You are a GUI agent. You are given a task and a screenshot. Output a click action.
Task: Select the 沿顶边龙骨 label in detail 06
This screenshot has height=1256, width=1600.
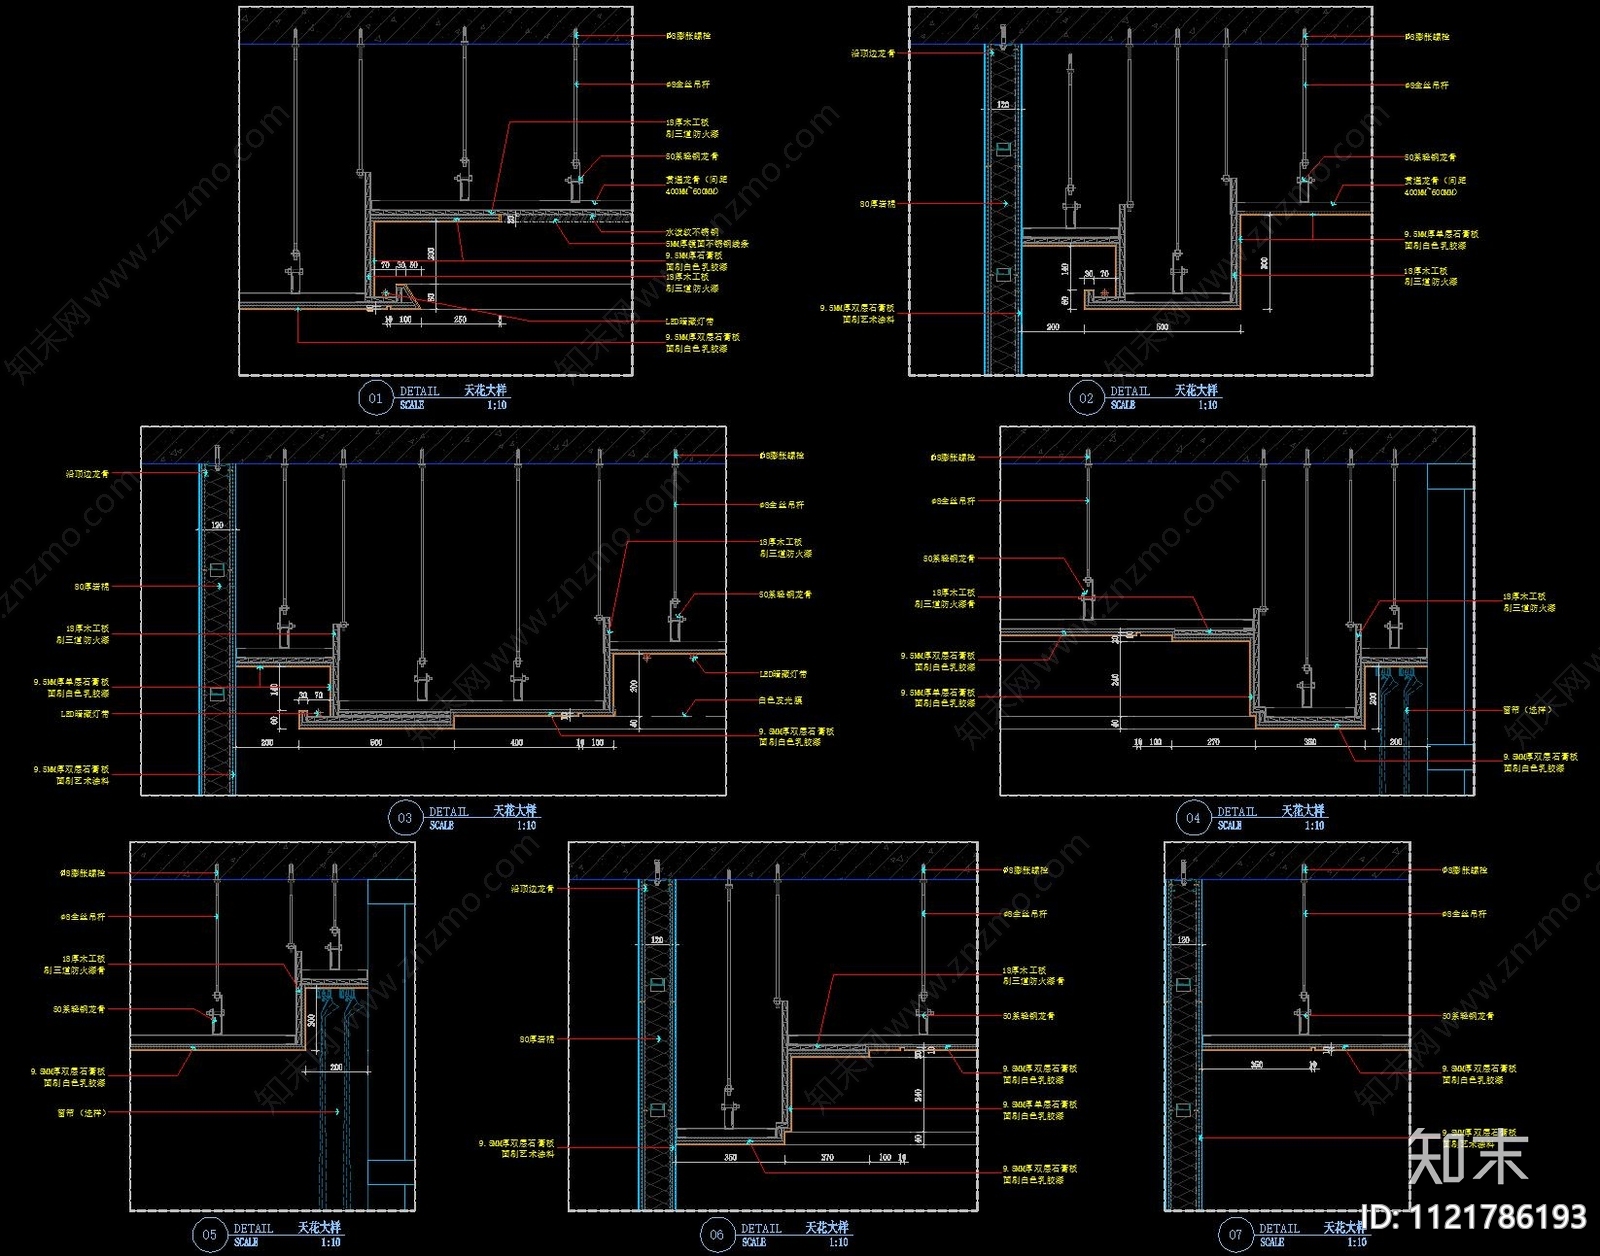pyautogui.click(x=532, y=889)
